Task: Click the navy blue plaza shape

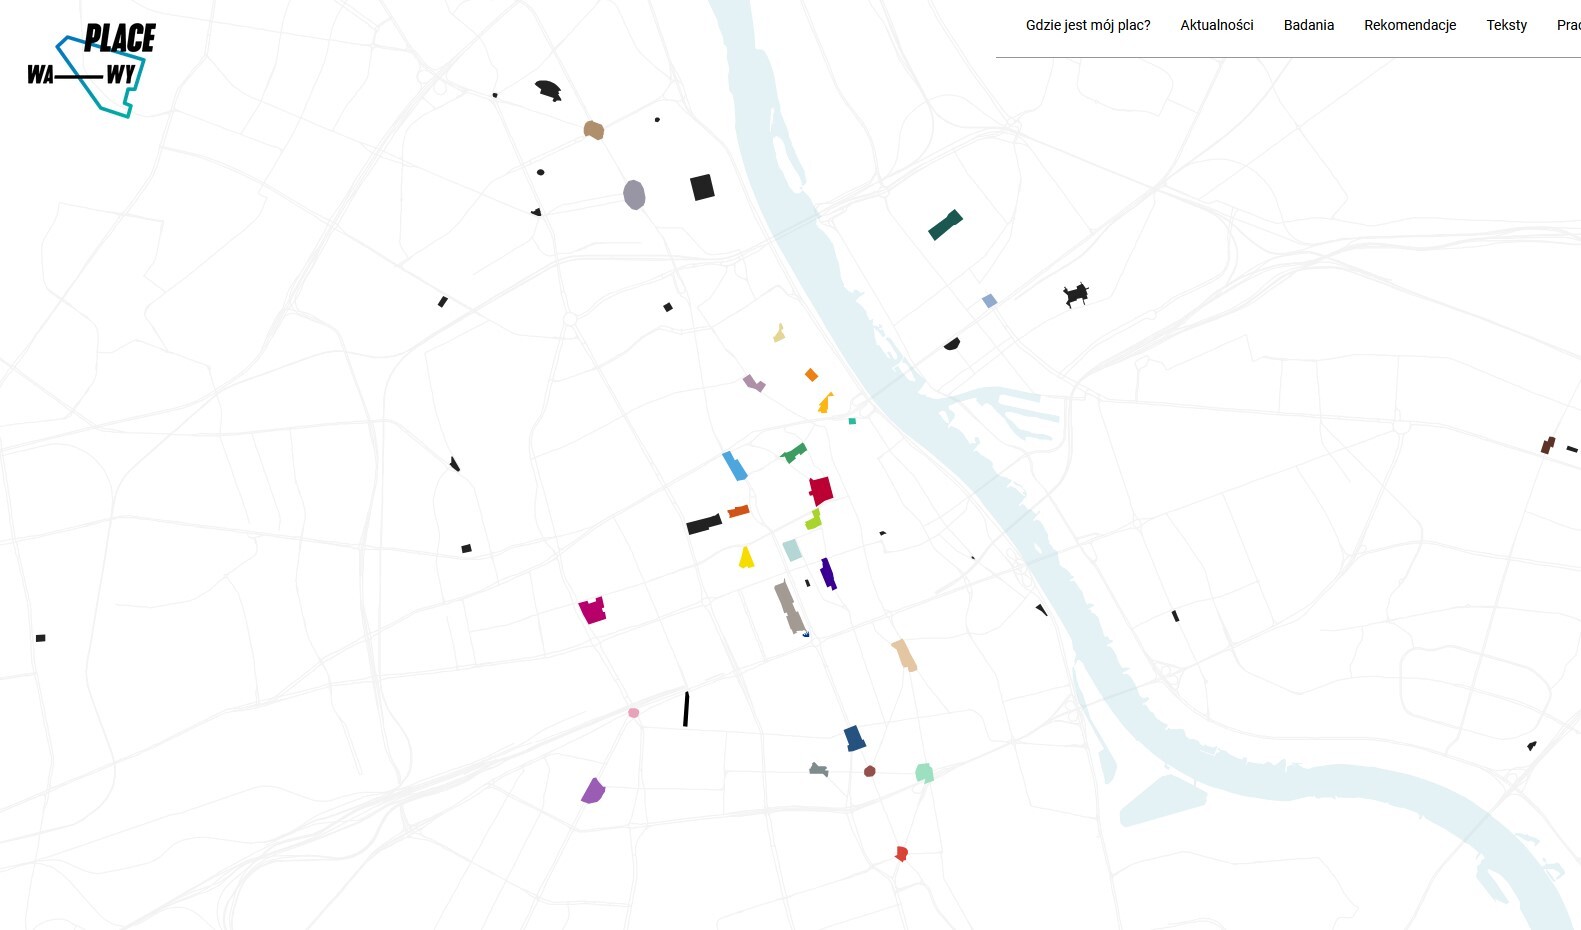Action: pyautogui.click(x=854, y=739)
